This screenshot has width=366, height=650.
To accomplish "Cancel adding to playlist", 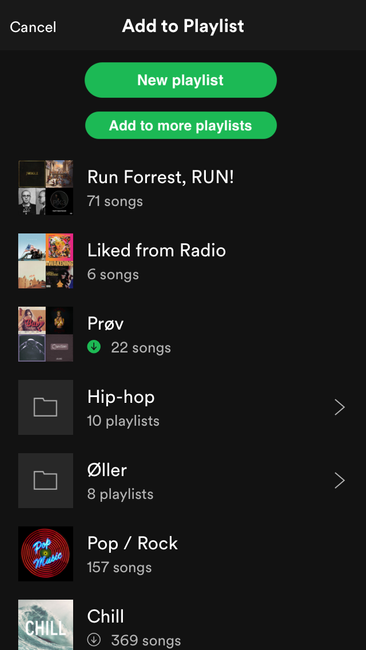I will click(33, 27).
